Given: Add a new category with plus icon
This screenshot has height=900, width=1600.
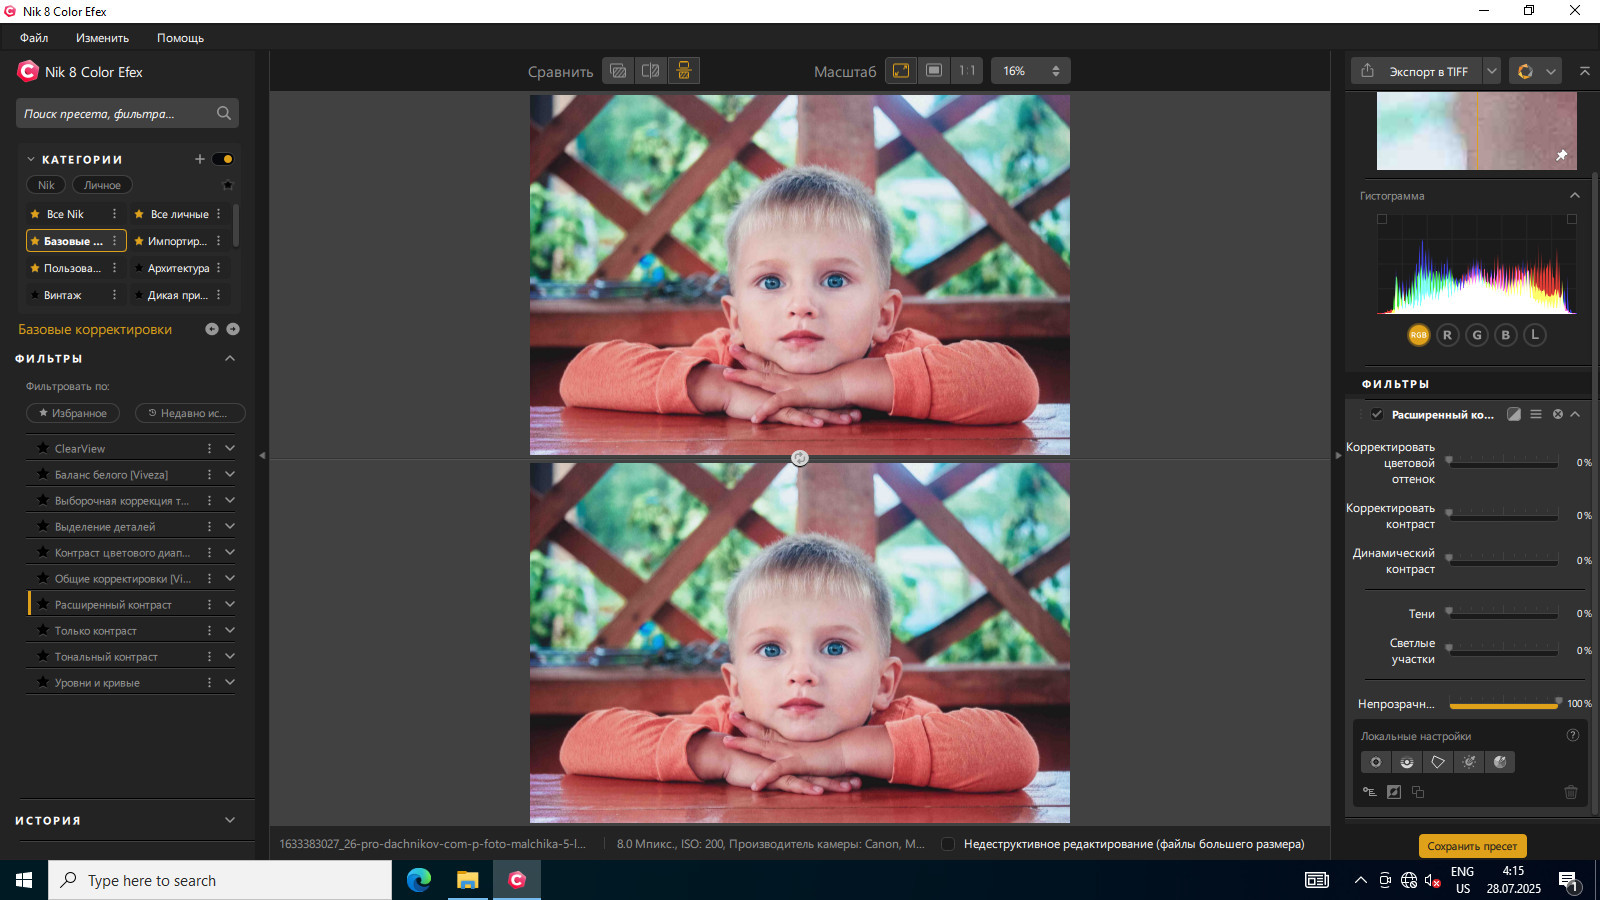Looking at the screenshot, I should click(200, 159).
